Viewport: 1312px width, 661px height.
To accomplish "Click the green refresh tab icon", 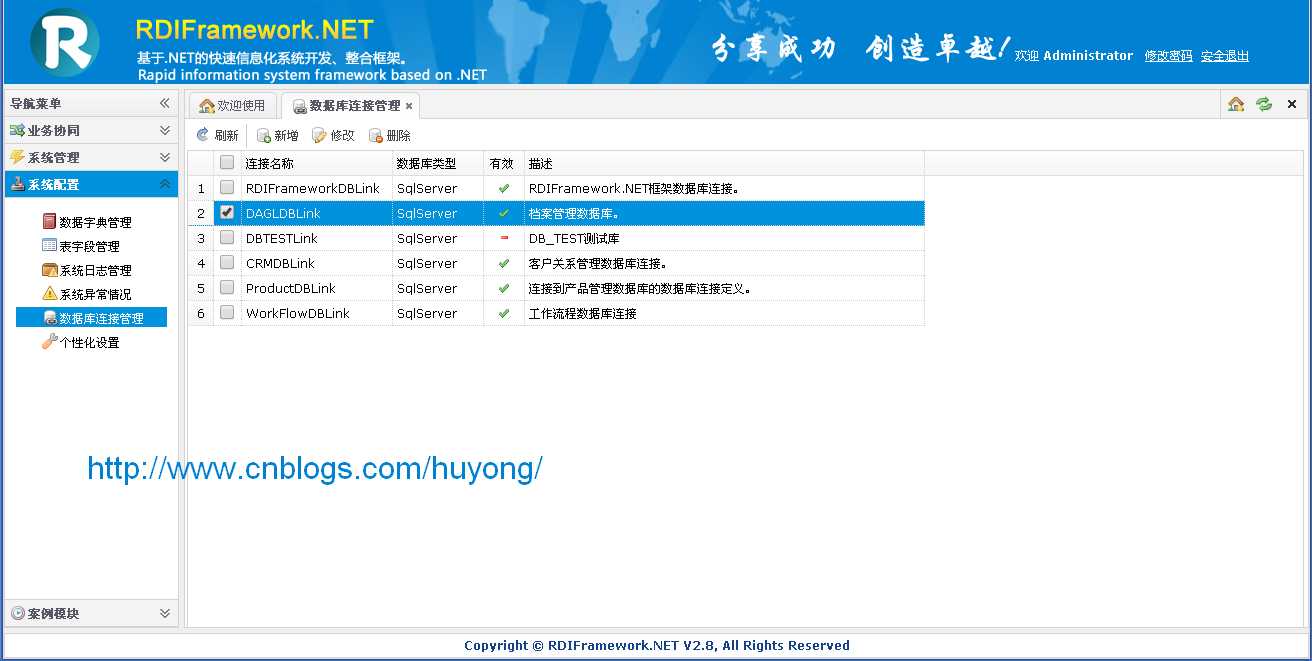I will point(1264,104).
